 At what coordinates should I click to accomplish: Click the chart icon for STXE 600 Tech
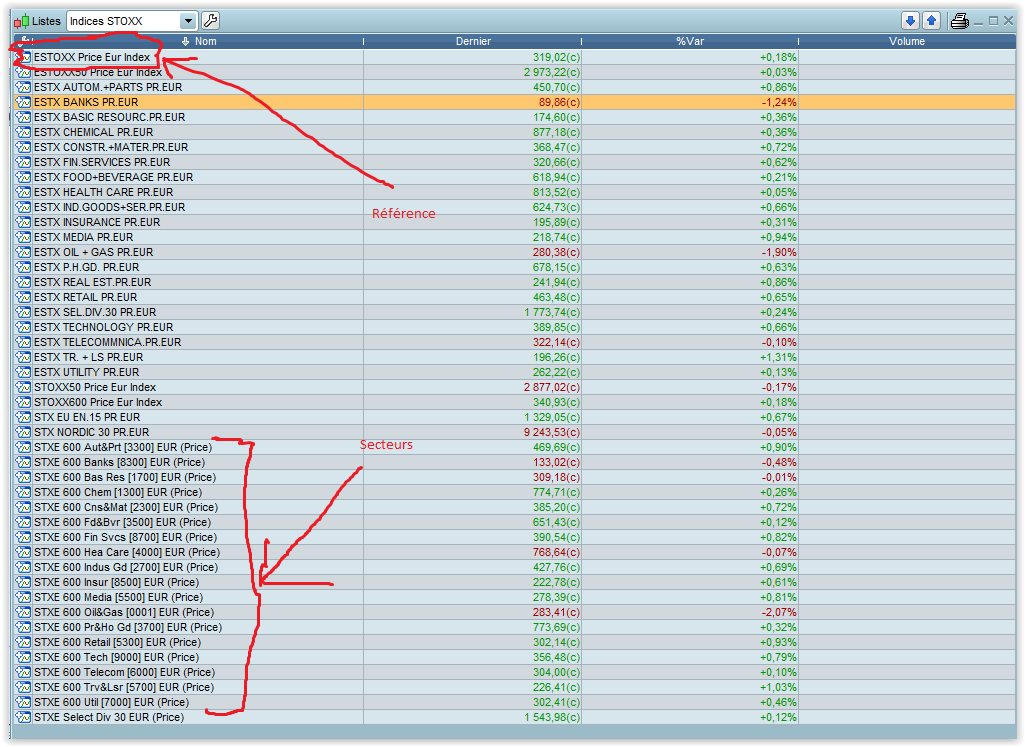coord(24,657)
